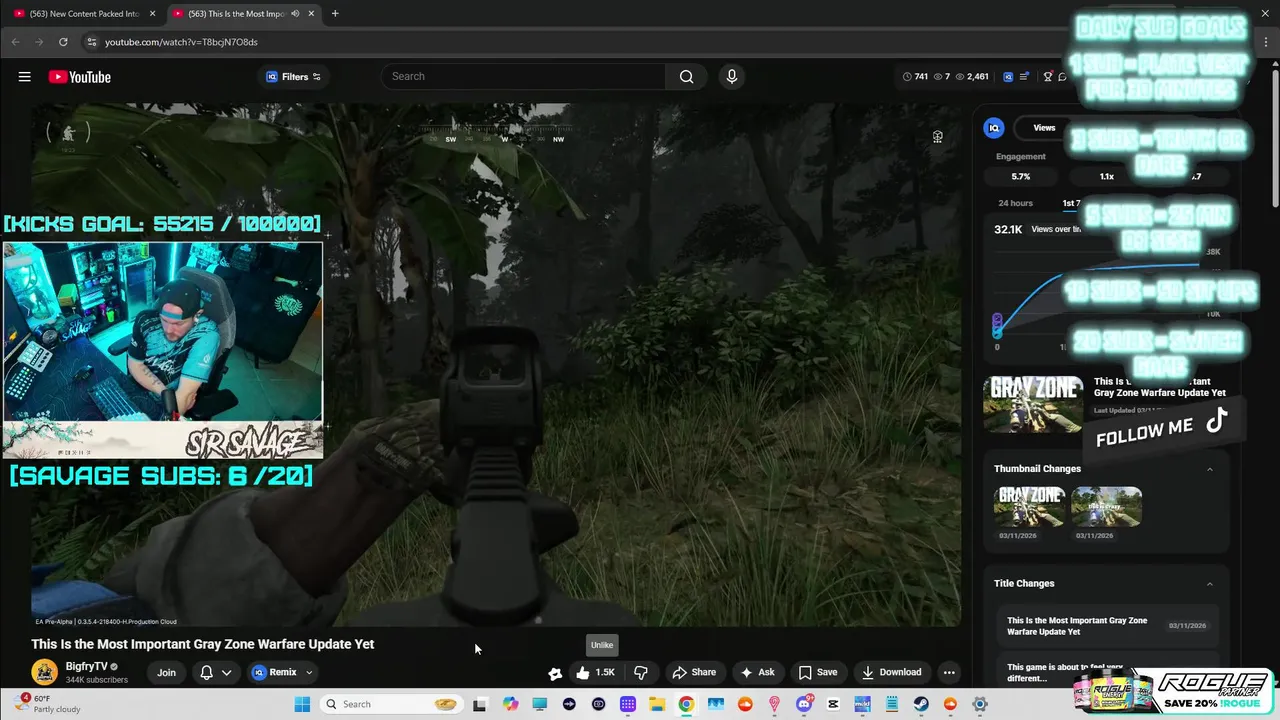Click the Join membership button
This screenshot has height=720, width=1280.
[x=166, y=672]
